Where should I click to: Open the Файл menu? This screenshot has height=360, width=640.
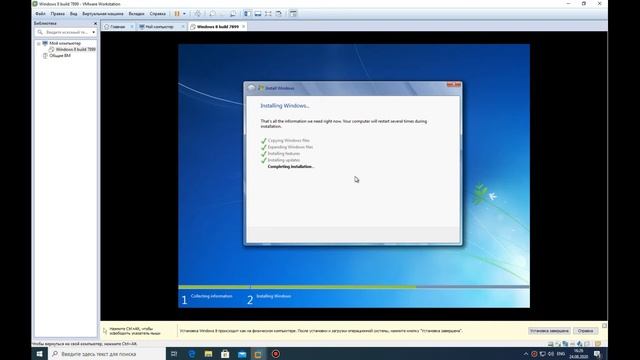[40, 13]
